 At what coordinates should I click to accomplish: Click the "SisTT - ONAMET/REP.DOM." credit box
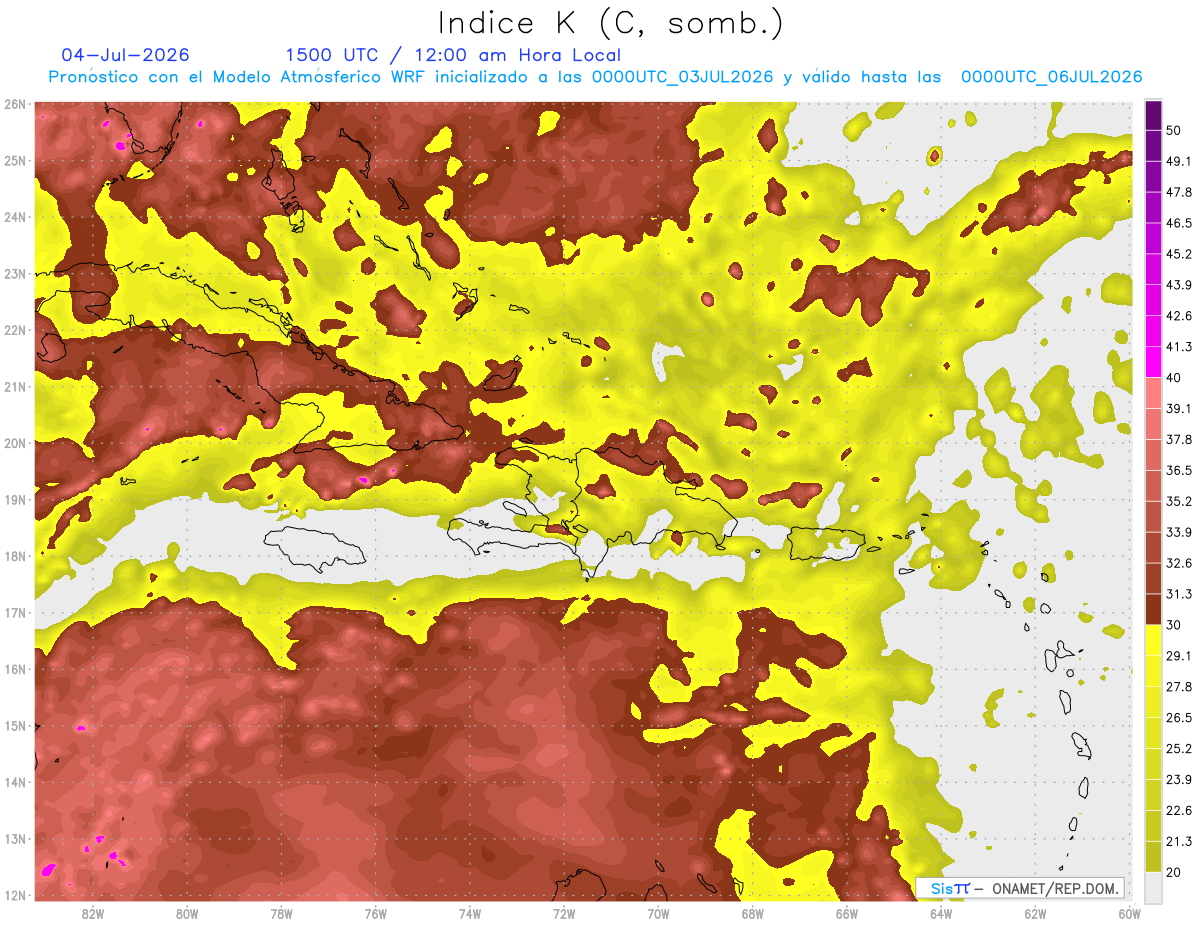[1019, 888]
